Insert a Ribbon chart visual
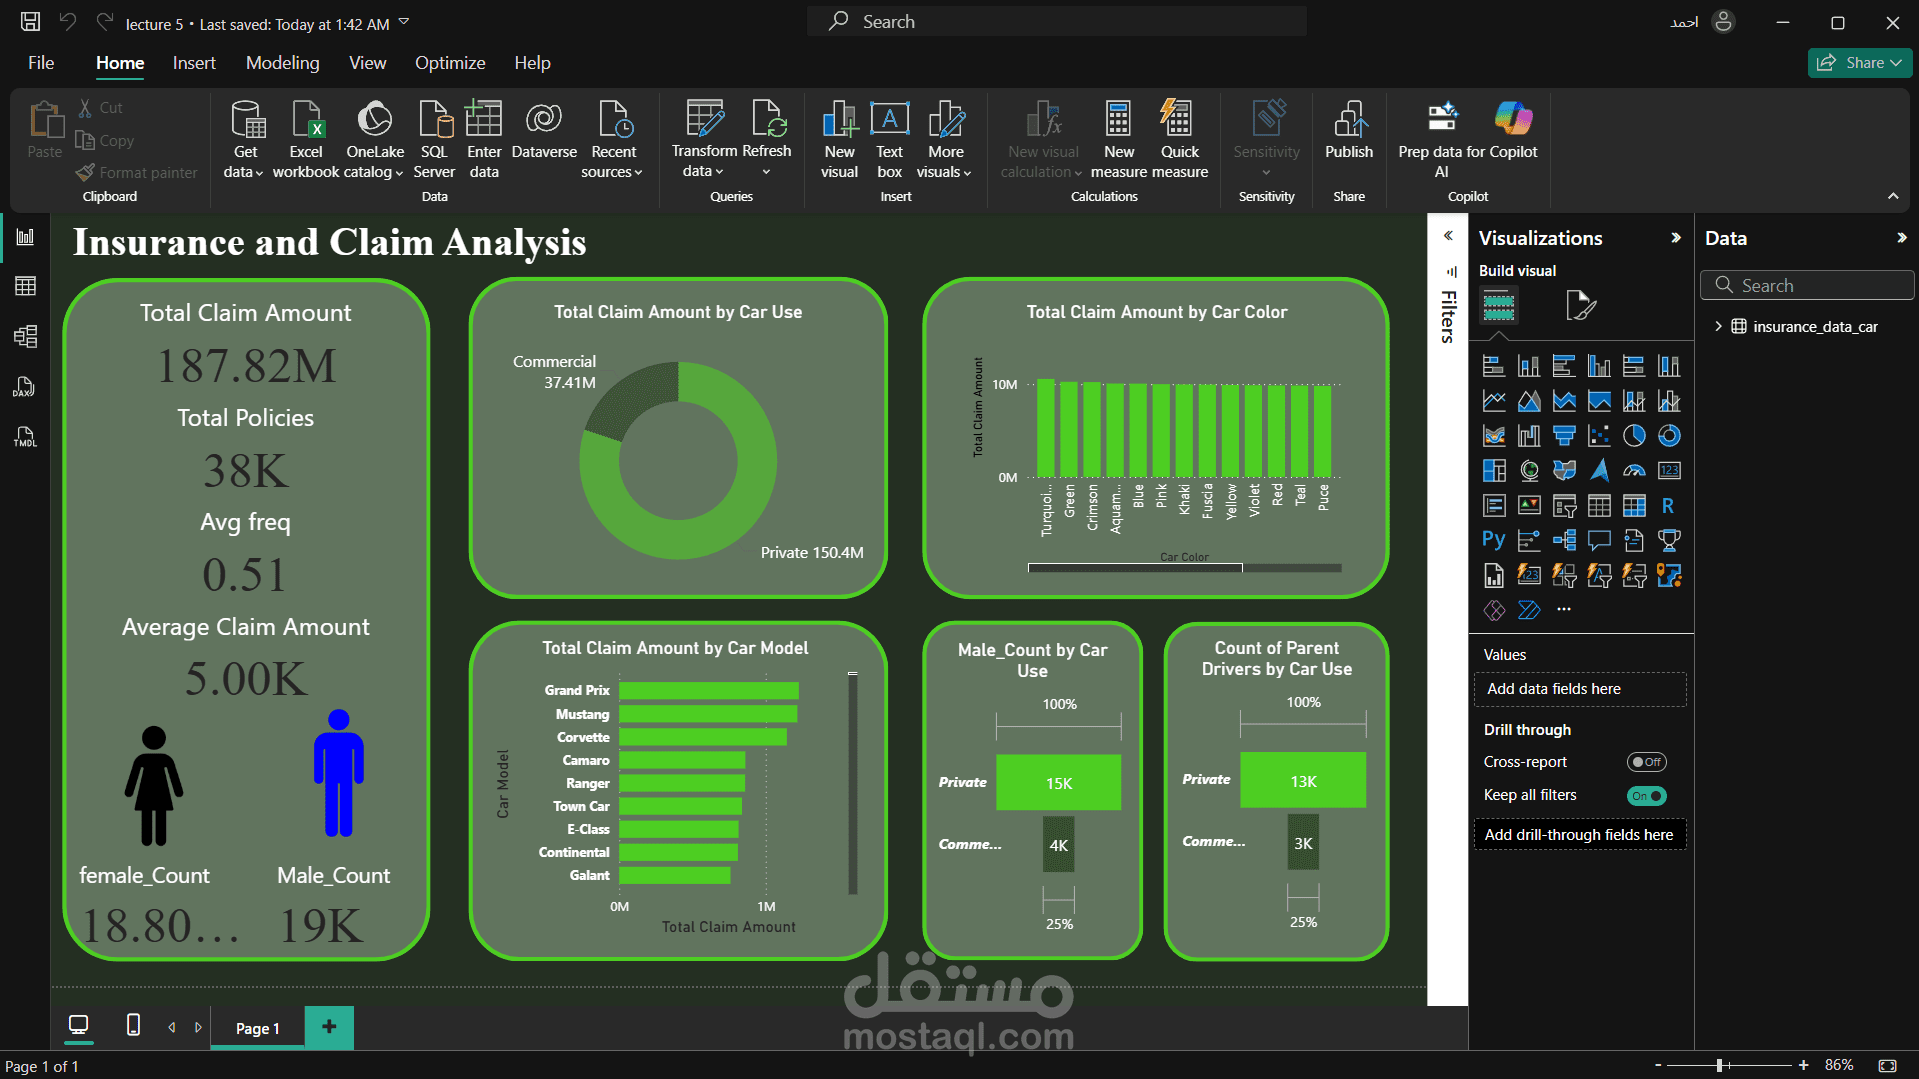This screenshot has width=1919, height=1079. click(1494, 436)
